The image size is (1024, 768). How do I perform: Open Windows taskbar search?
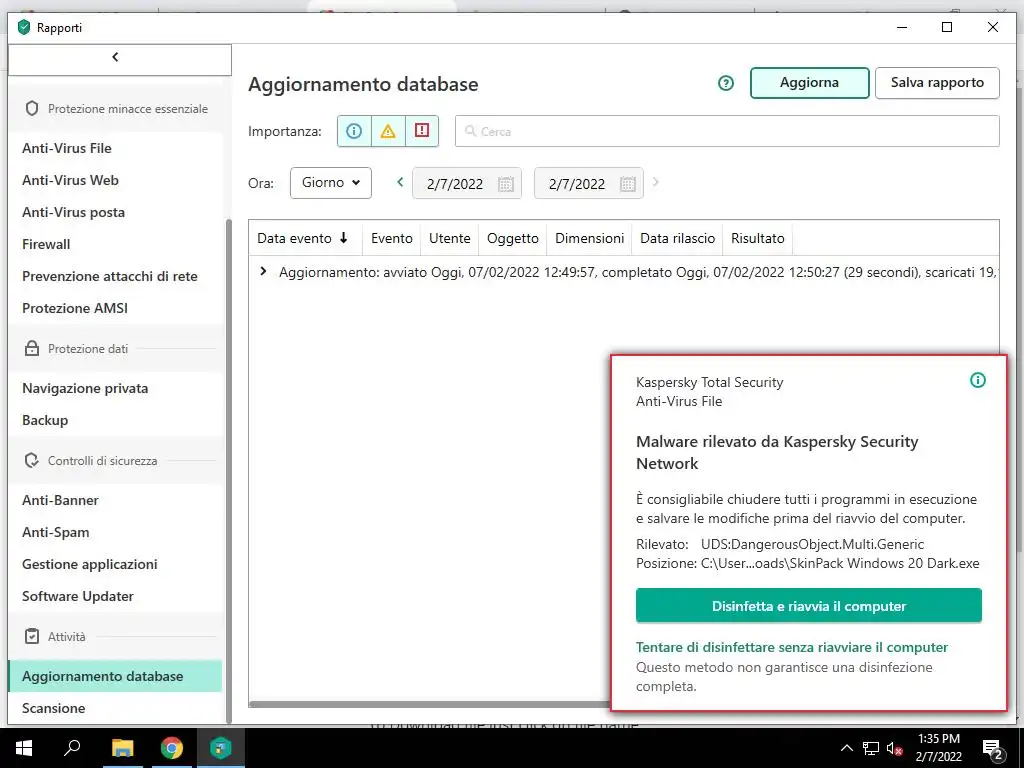click(72, 748)
